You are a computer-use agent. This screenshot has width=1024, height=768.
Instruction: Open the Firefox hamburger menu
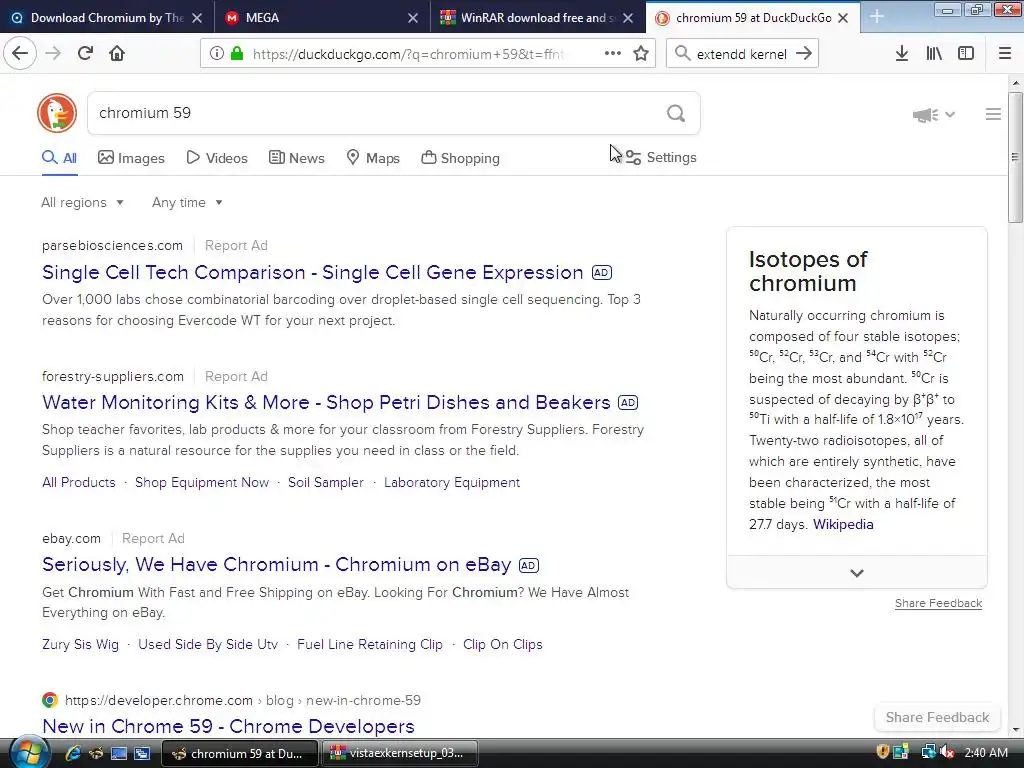click(1005, 53)
